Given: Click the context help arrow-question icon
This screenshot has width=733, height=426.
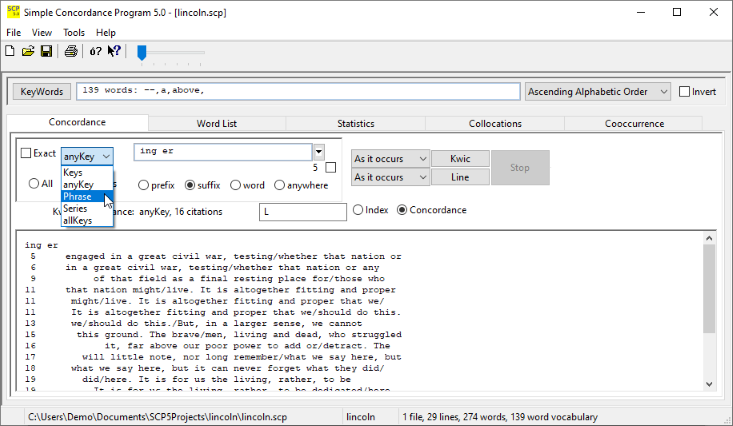Looking at the screenshot, I should coord(114,51).
